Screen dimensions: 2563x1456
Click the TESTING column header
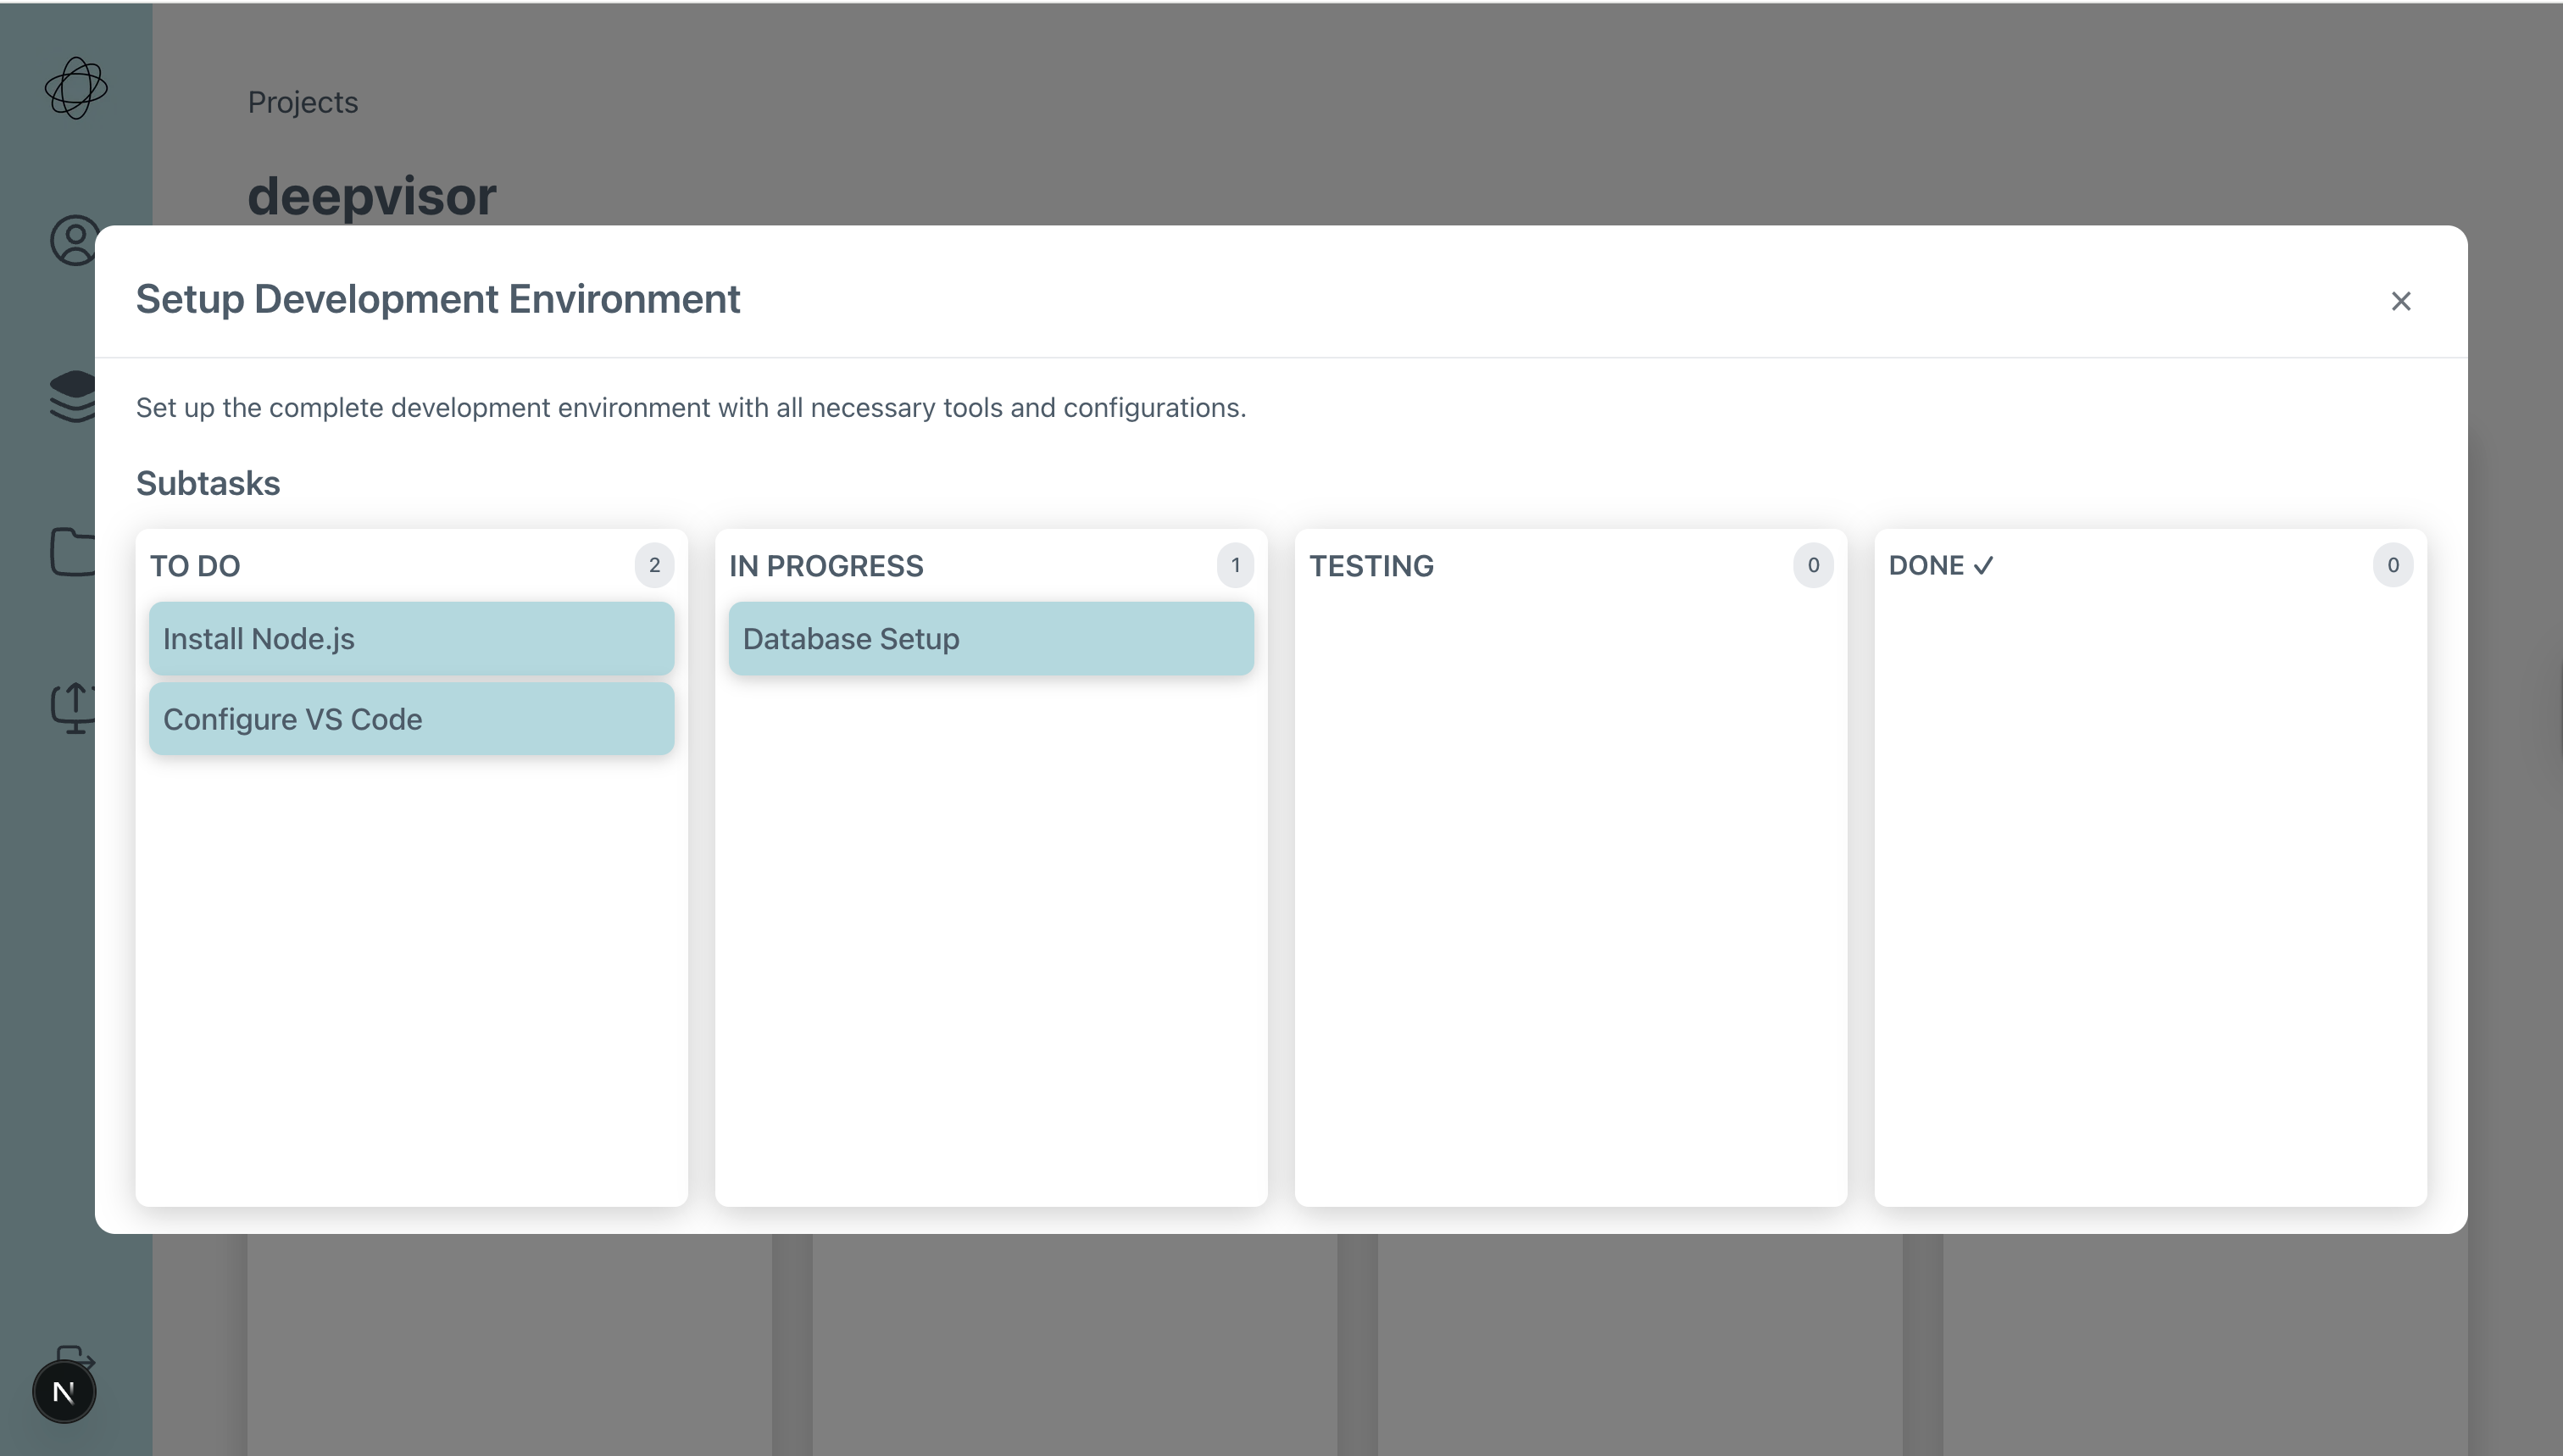click(1371, 566)
